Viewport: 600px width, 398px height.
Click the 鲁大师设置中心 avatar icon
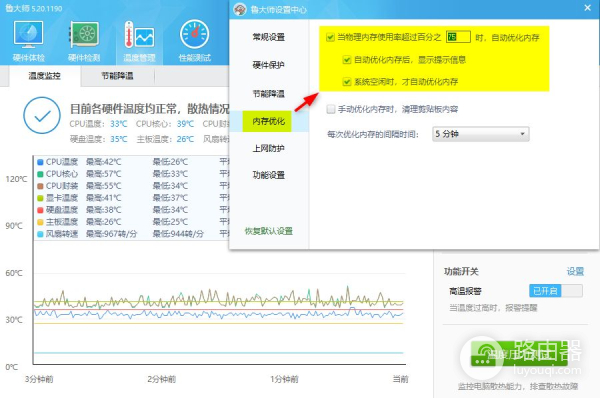240,9
